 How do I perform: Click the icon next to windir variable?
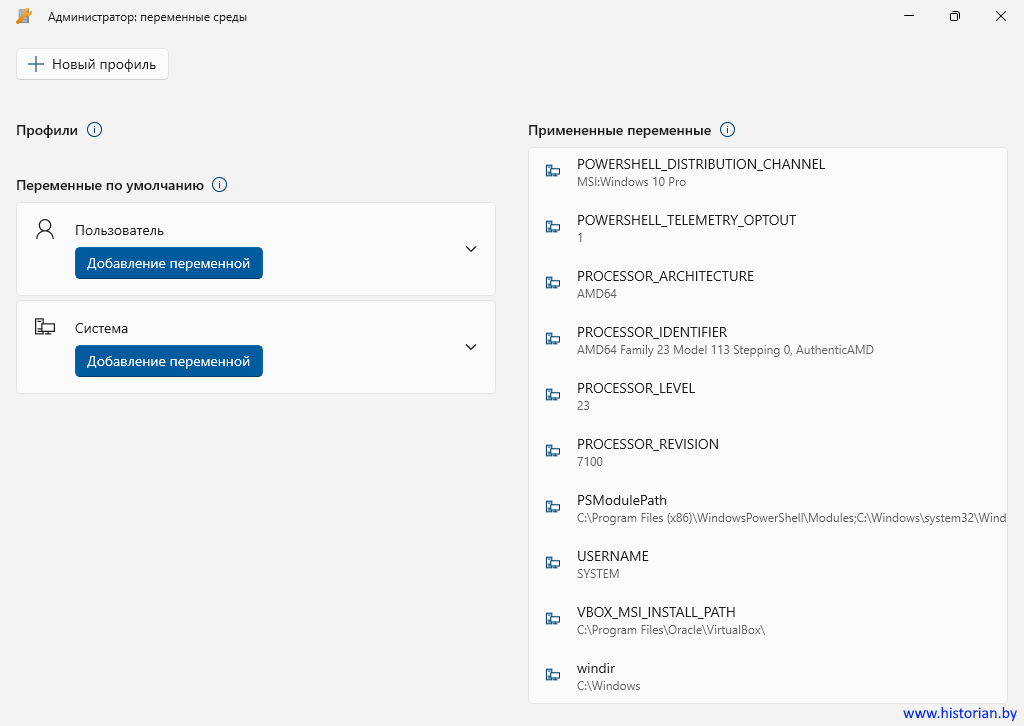pyautogui.click(x=552, y=675)
